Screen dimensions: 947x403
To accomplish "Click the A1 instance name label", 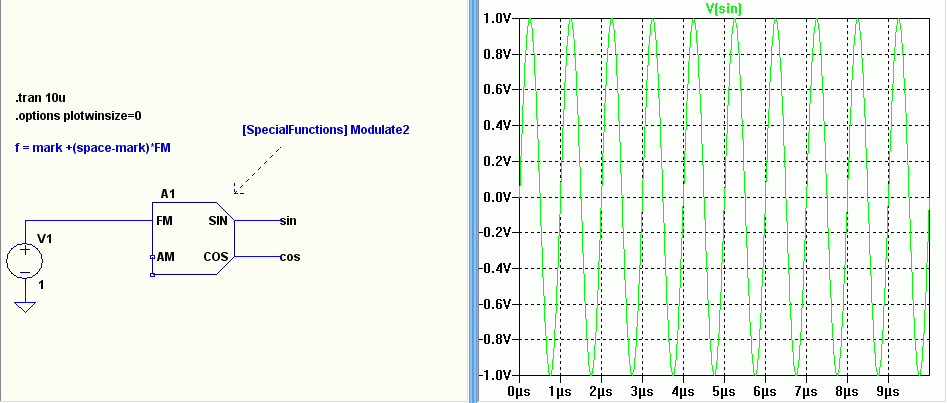I will coord(167,194).
